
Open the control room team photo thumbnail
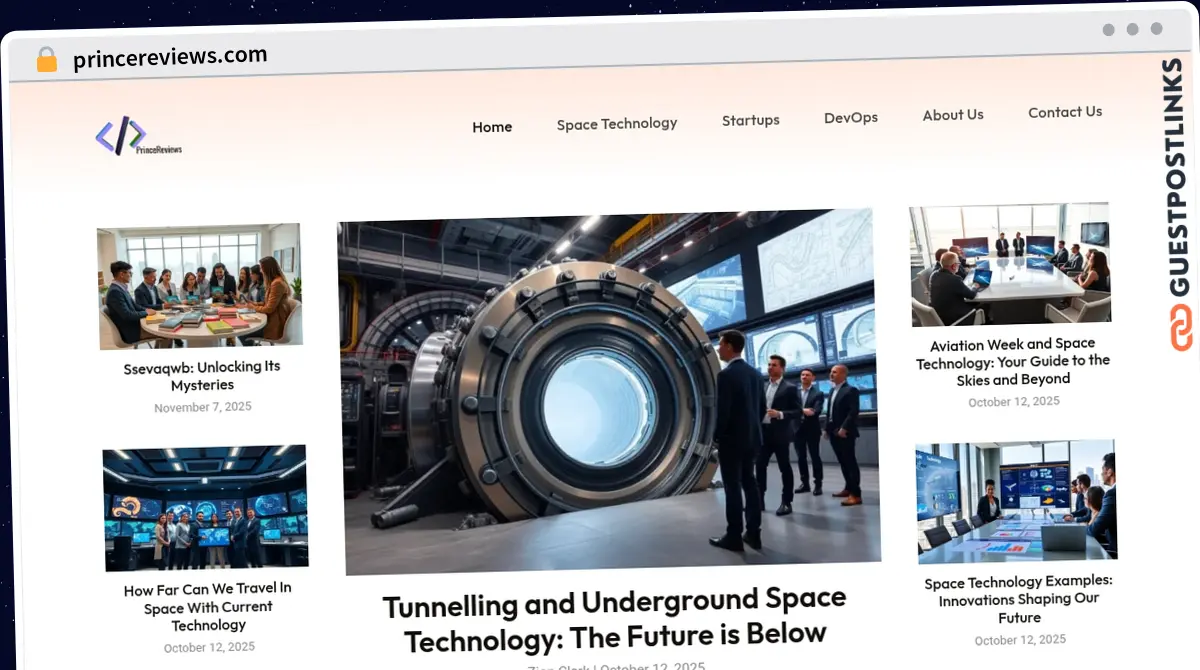coord(205,508)
